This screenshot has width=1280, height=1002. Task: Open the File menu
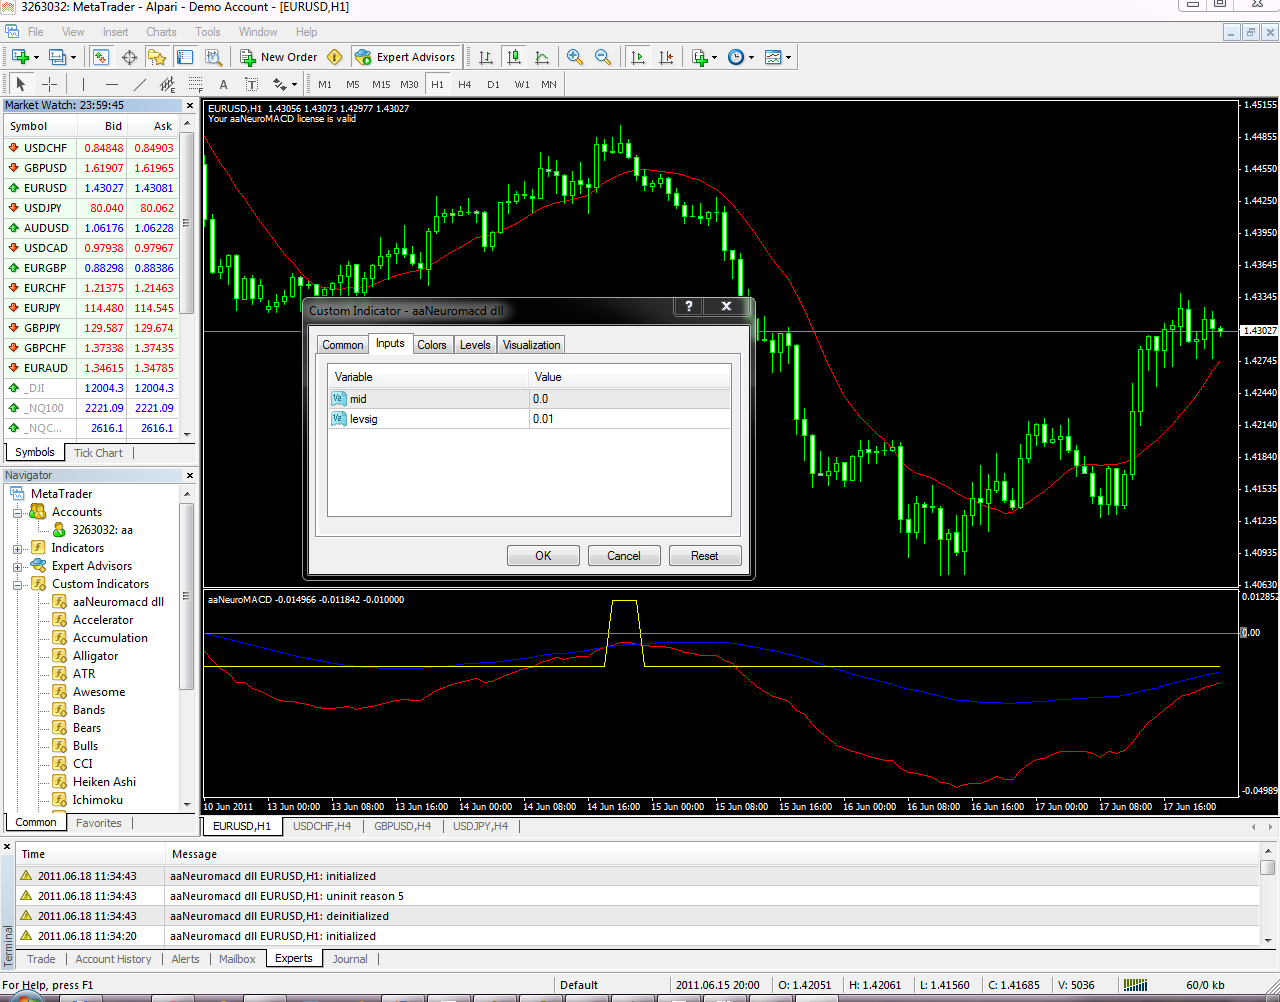coord(35,32)
